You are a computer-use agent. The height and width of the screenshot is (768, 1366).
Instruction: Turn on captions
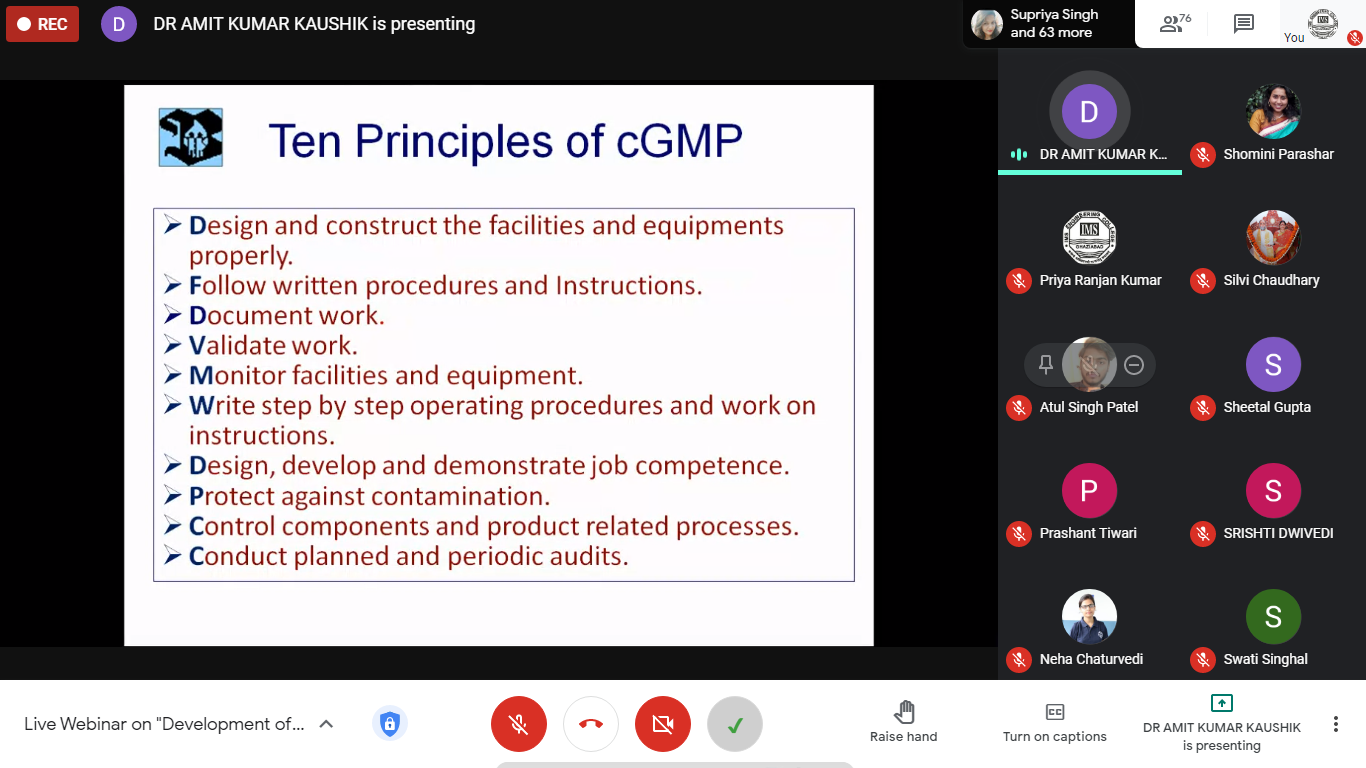(x=1054, y=724)
